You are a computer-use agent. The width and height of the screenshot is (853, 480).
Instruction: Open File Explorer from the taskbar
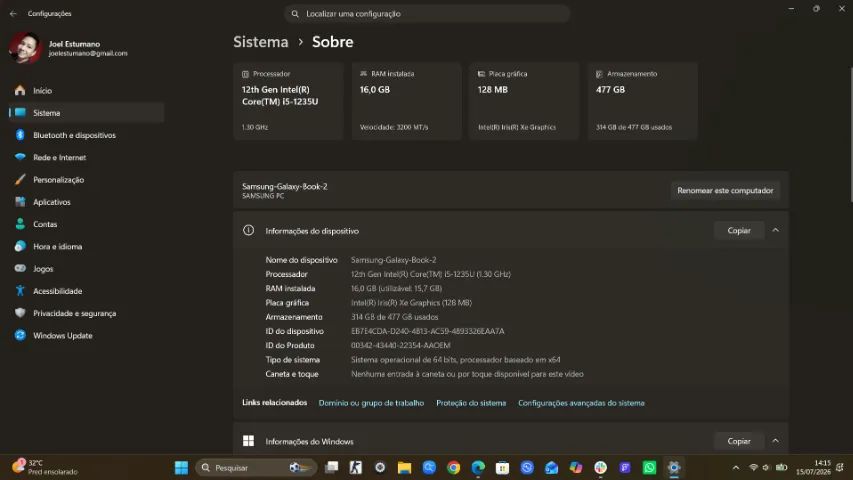click(x=404, y=467)
